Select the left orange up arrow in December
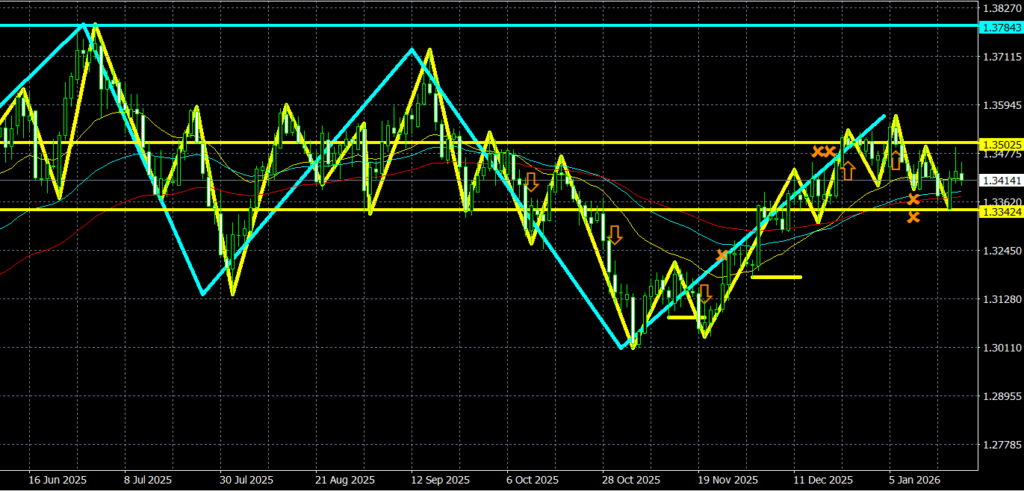The image size is (1024, 491). 847,170
